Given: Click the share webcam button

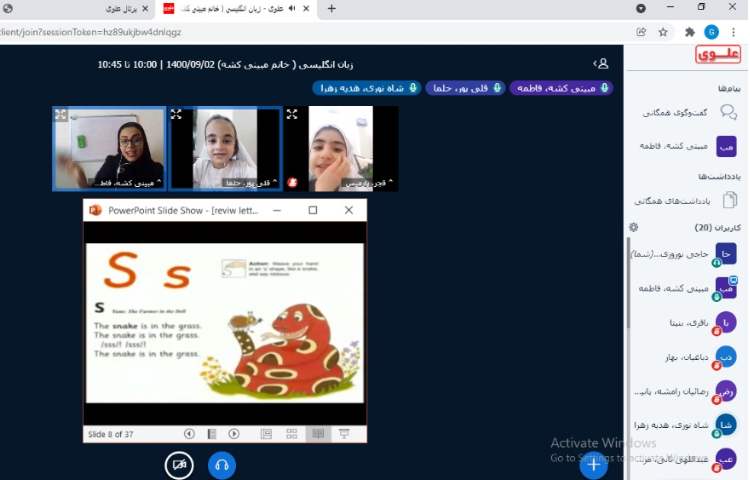Looking at the screenshot, I should pos(179,464).
